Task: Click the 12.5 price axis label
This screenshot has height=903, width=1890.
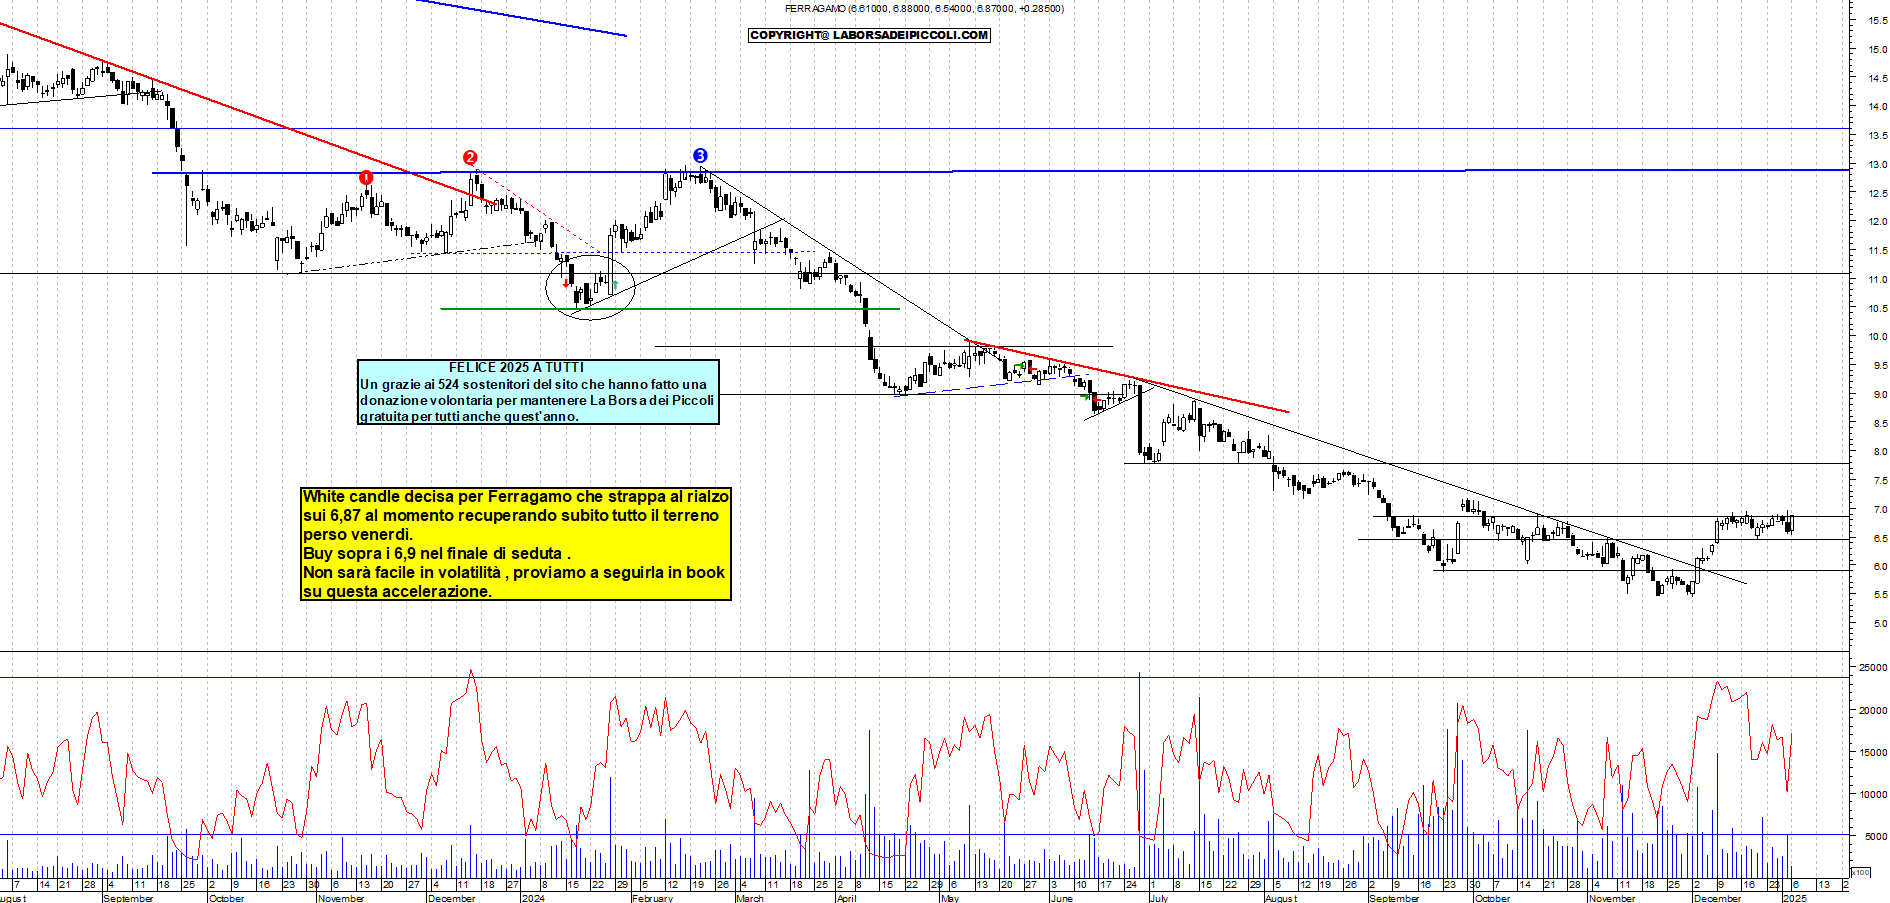Action: [x=1877, y=193]
